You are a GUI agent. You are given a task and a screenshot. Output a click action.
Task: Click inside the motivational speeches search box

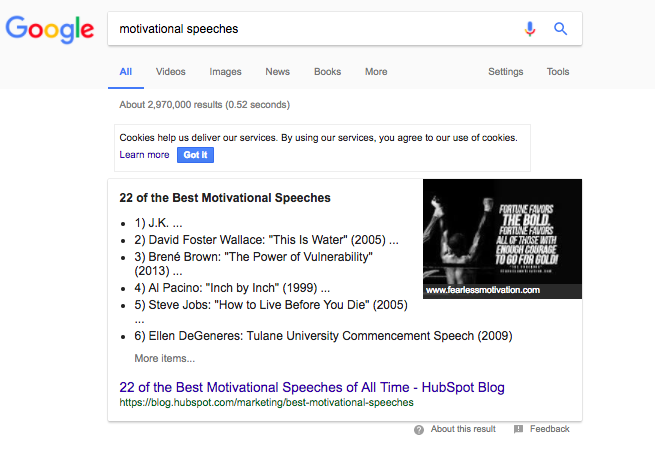coord(310,29)
